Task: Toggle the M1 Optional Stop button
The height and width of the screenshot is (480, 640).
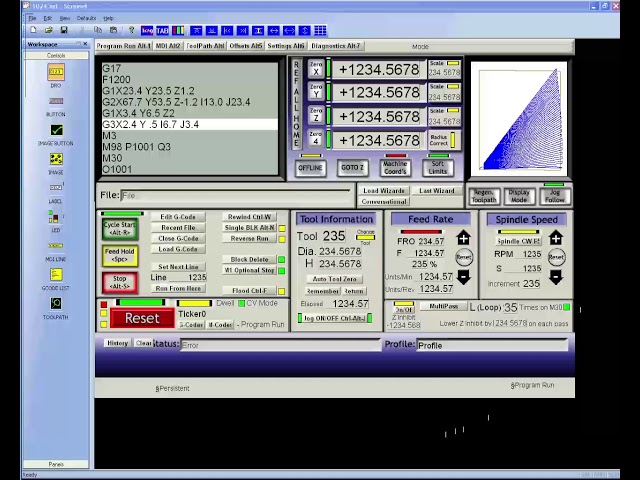Action: 249,270
